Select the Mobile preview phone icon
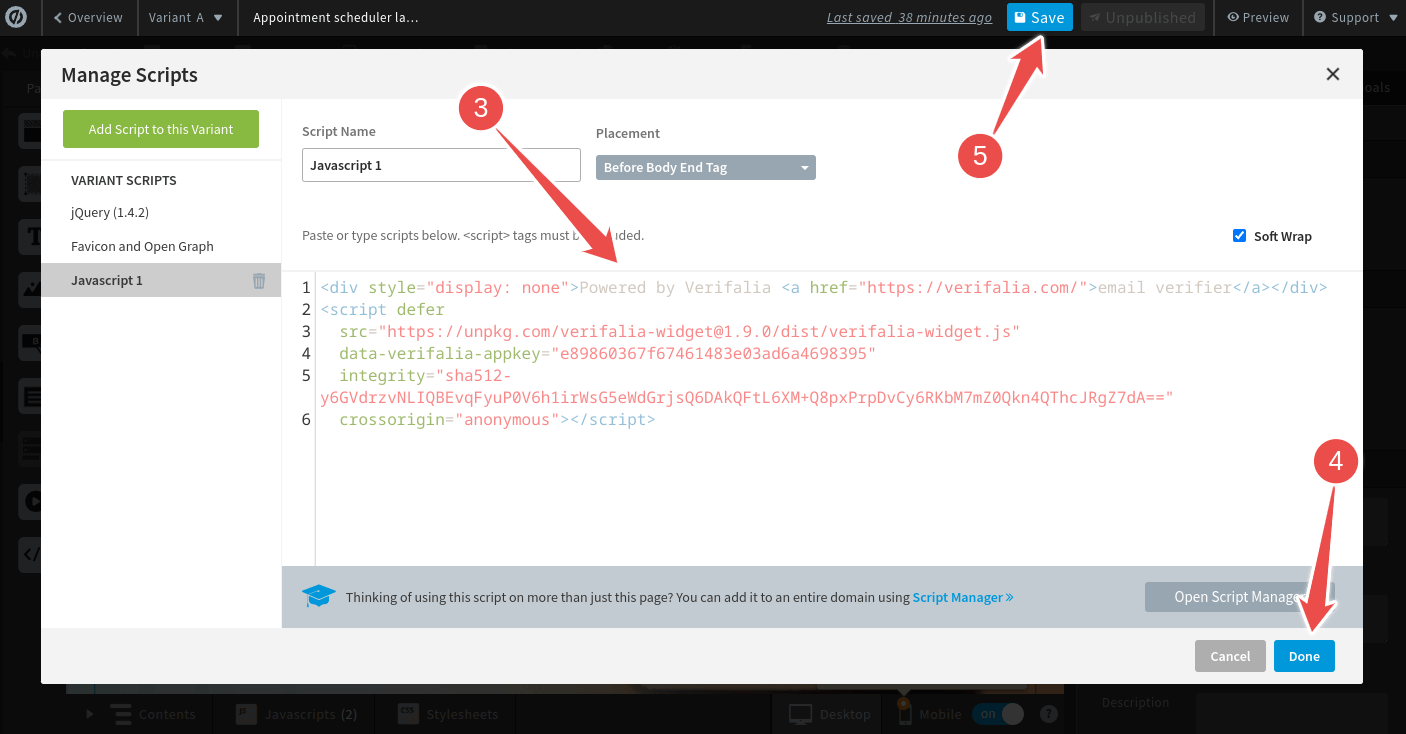This screenshot has width=1406, height=734. [x=906, y=713]
